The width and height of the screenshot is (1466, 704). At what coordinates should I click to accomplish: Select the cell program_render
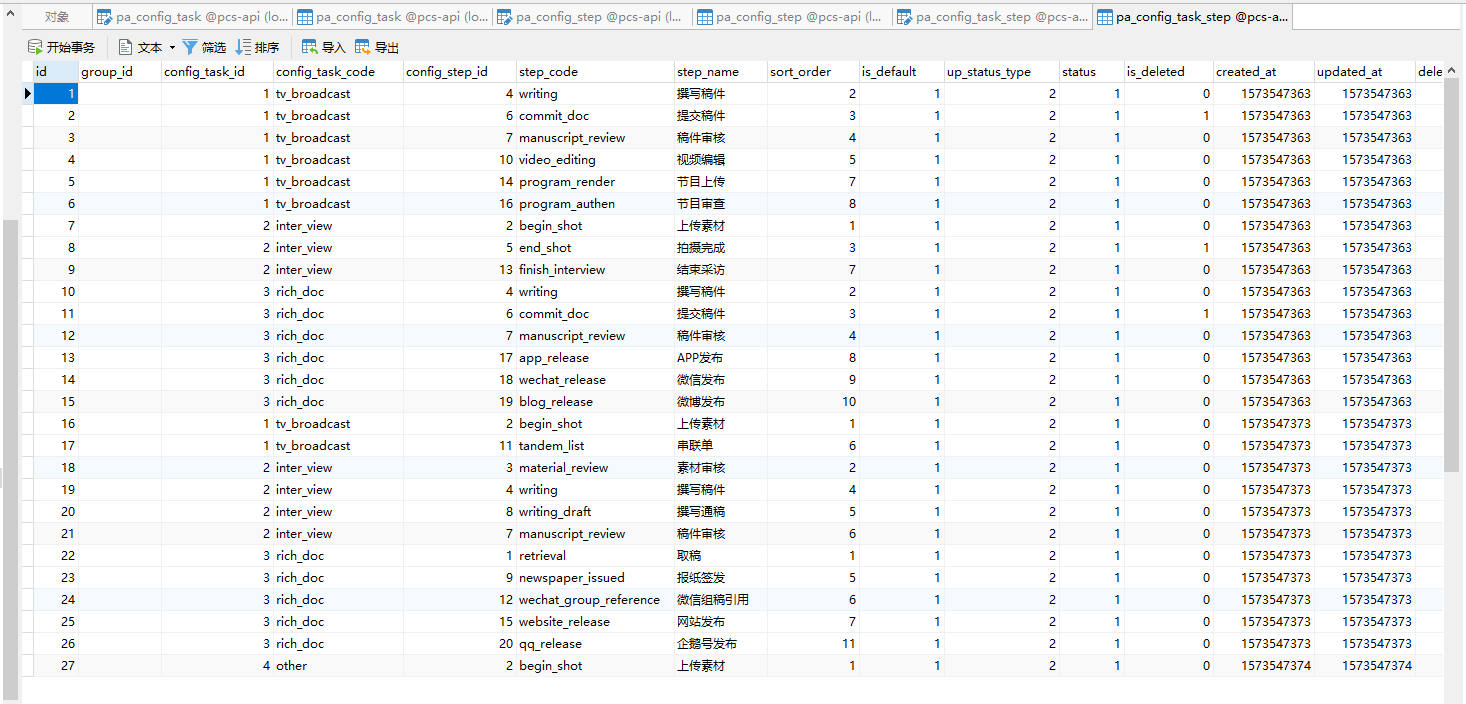point(595,182)
